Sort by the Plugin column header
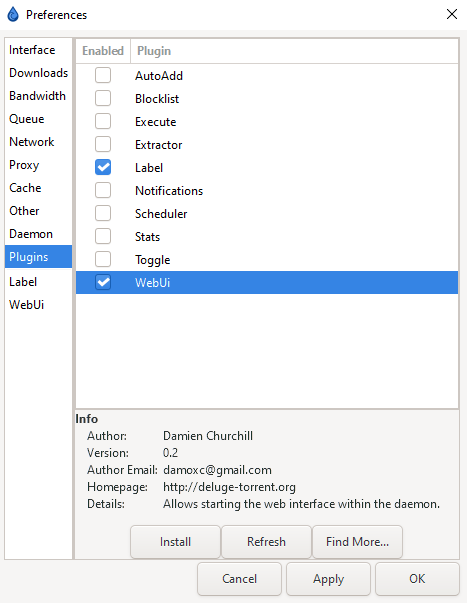This screenshot has height=603, width=467. click(x=294, y=51)
